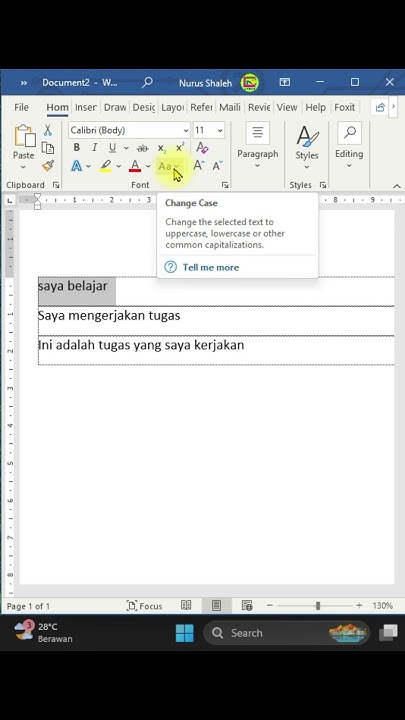Toggle Superscript formatting
Image resolution: width=405 pixels, height=720 pixels.
point(180,147)
